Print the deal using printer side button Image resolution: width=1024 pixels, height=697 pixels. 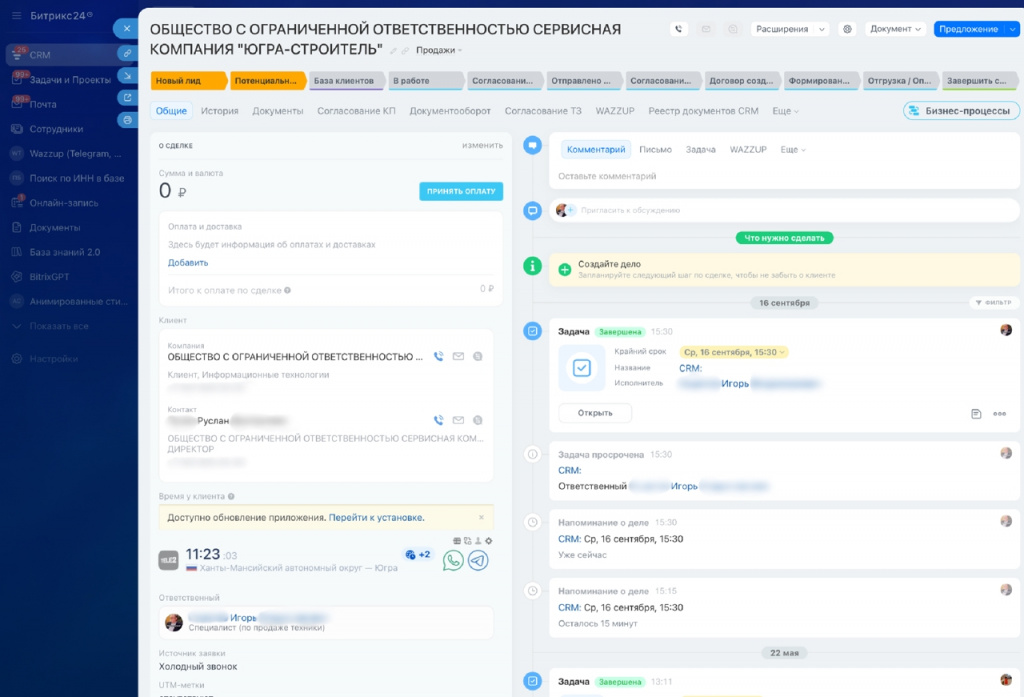(127, 120)
